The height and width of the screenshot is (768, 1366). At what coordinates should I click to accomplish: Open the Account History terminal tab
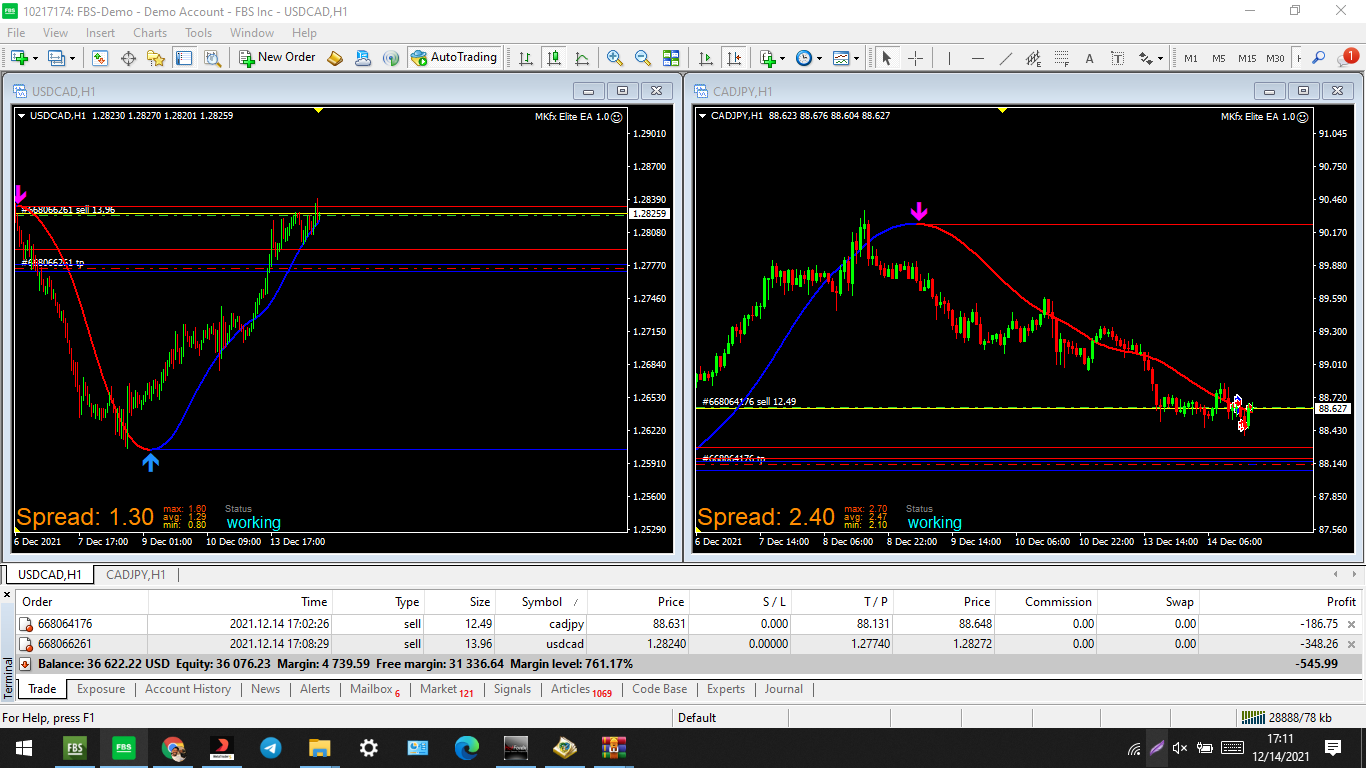[188, 689]
